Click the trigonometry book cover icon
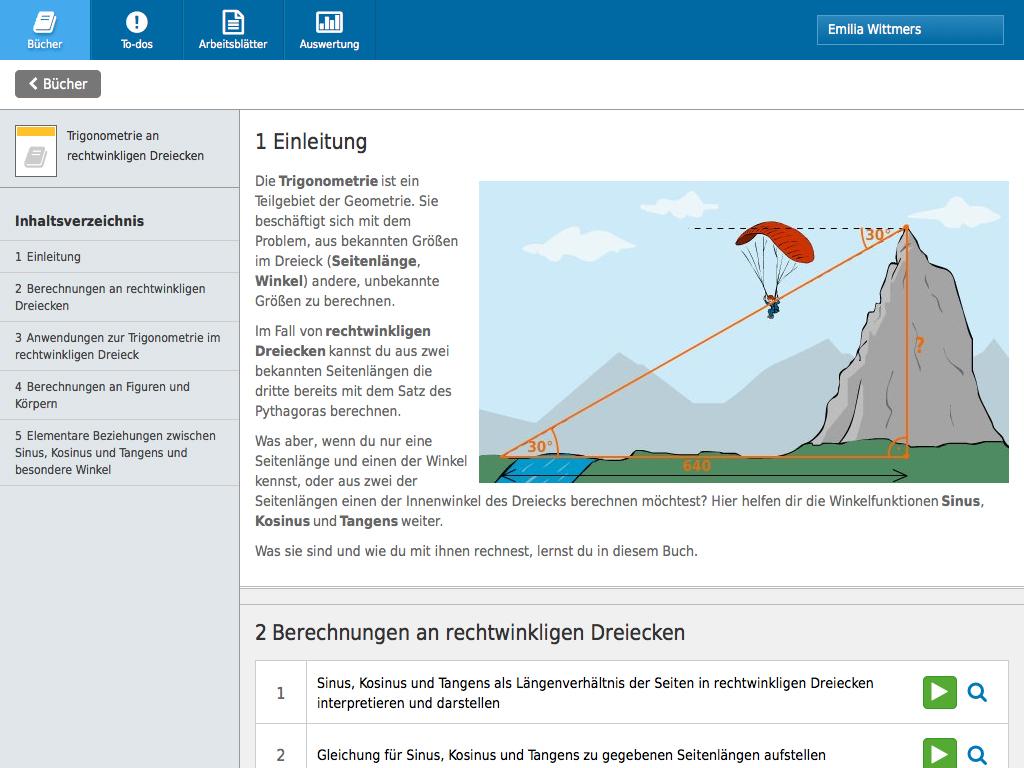The image size is (1024, 768). point(36,150)
